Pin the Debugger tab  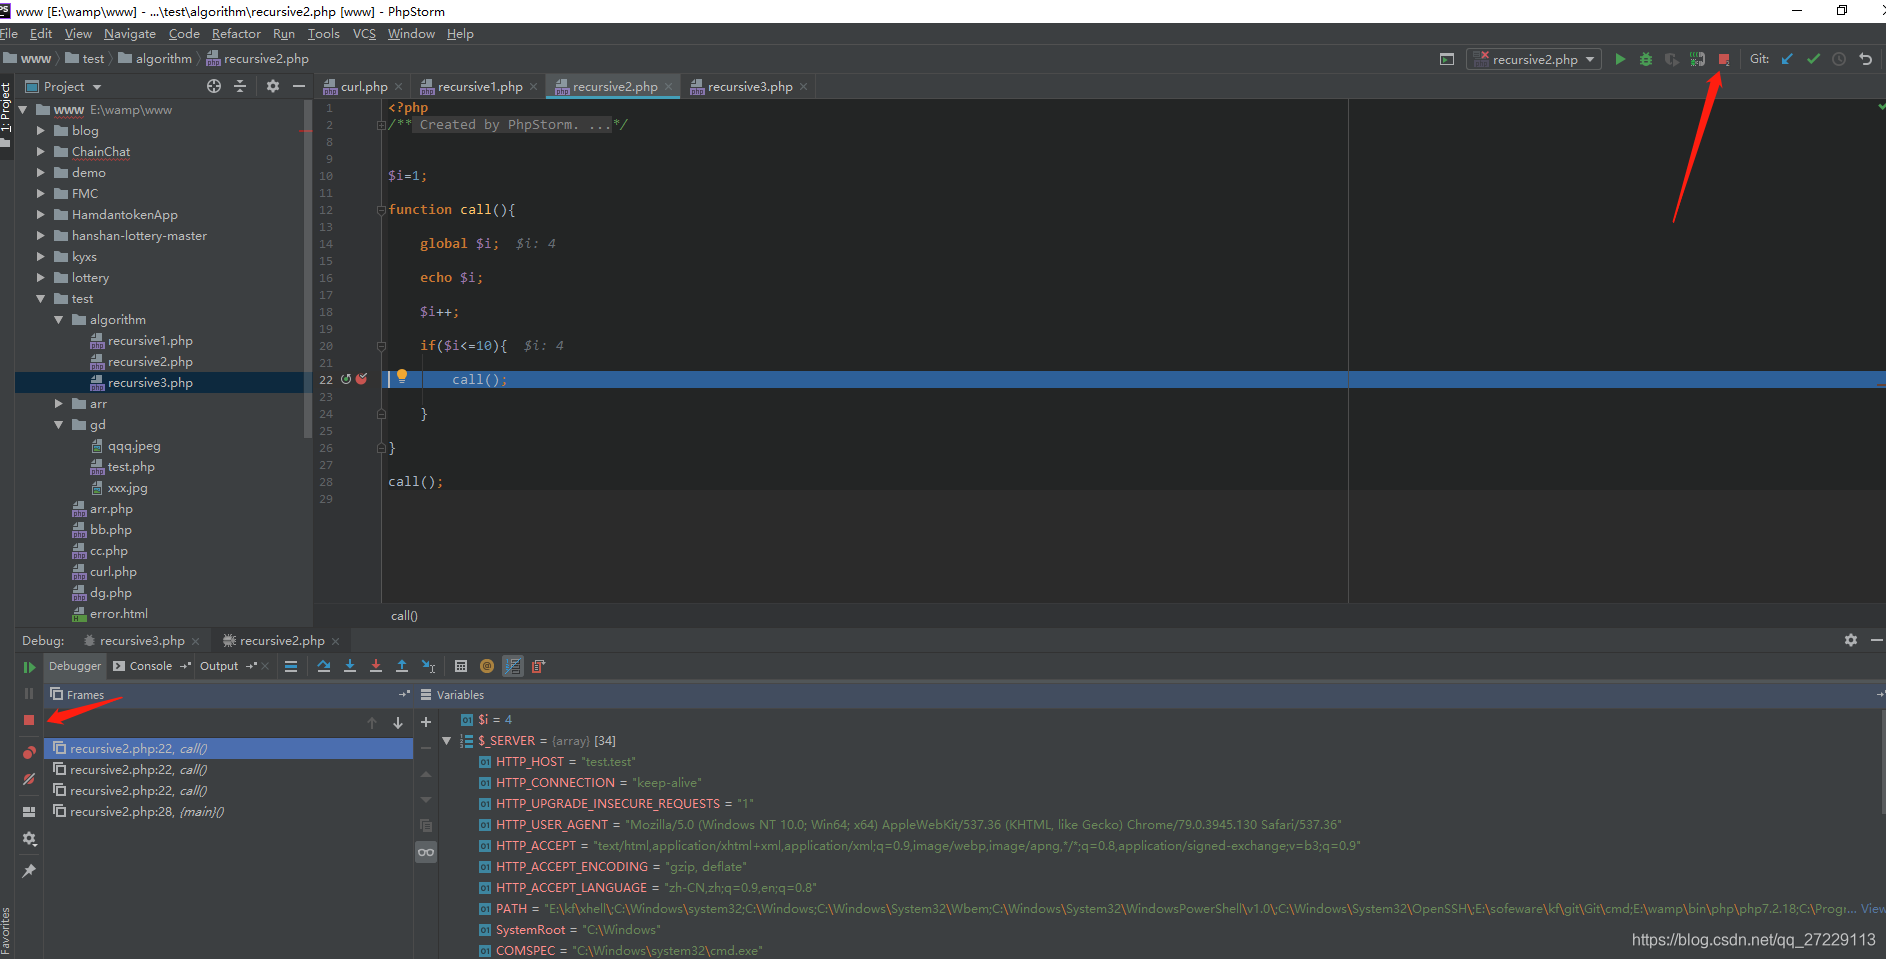pyautogui.click(x=28, y=870)
